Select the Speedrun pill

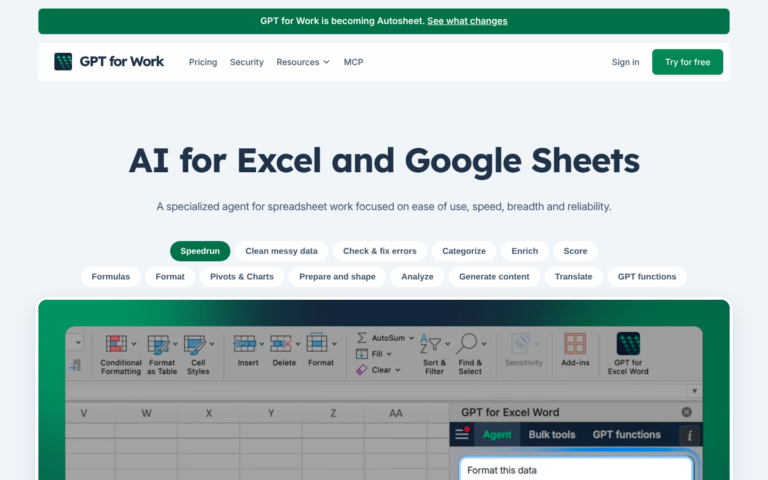pyautogui.click(x=200, y=251)
